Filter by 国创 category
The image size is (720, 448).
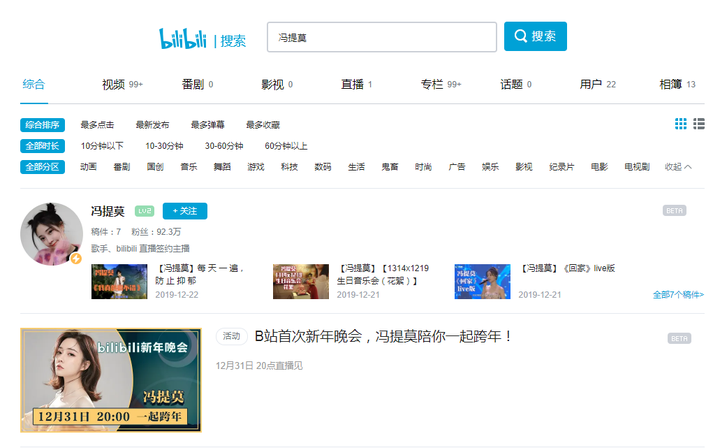pyautogui.click(x=155, y=167)
